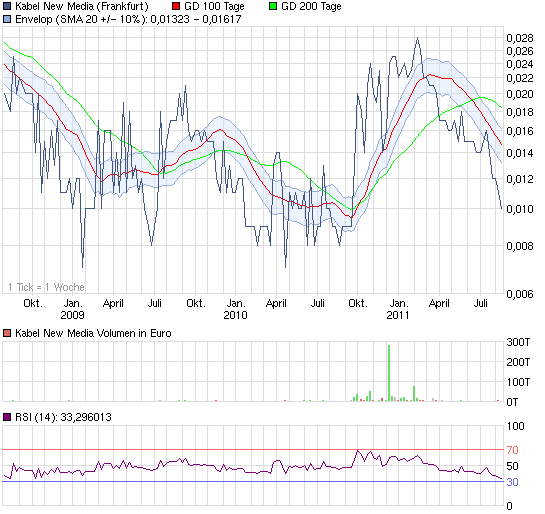Click the red Volumen in Euro legend swatch

coord(7,333)
